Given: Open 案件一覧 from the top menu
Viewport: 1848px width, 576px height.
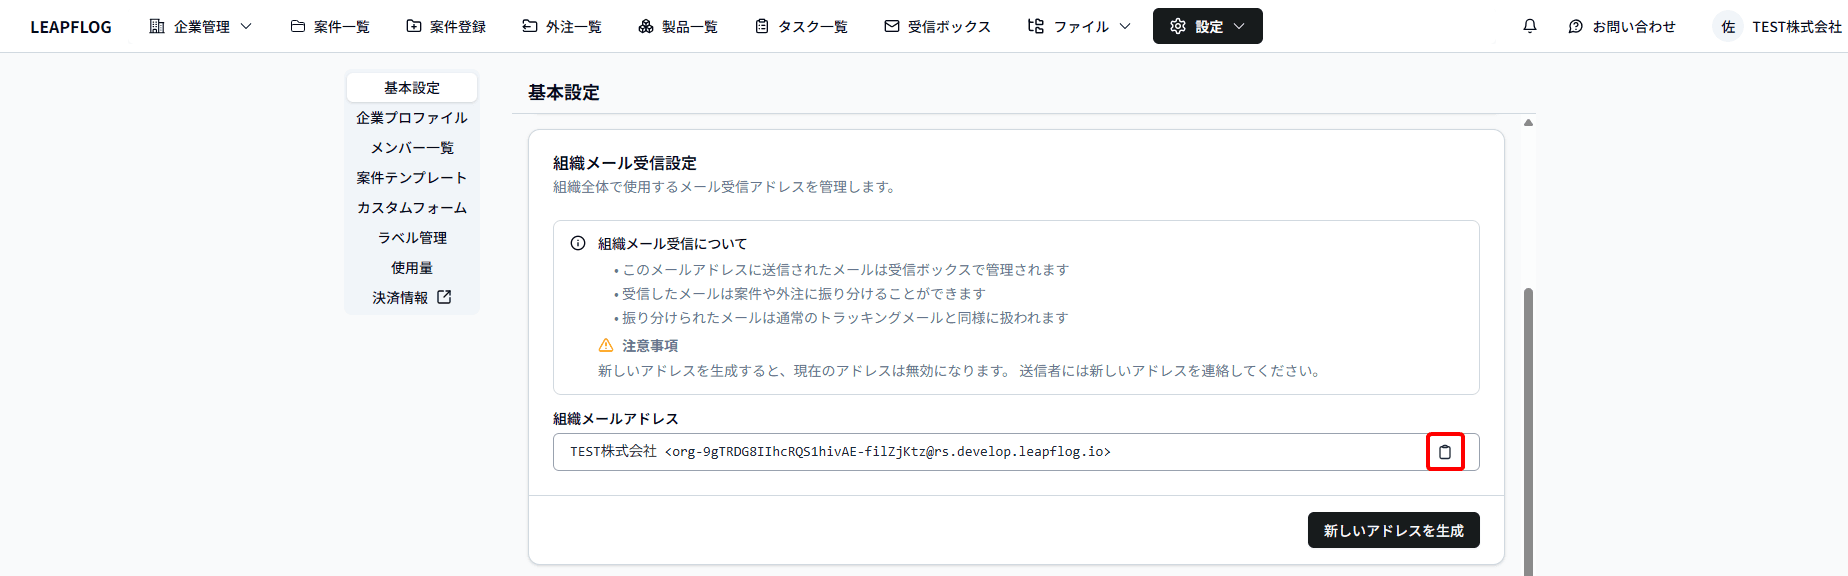Looking at the screenshot, I should pyautogui.click(x=330, y=27).
